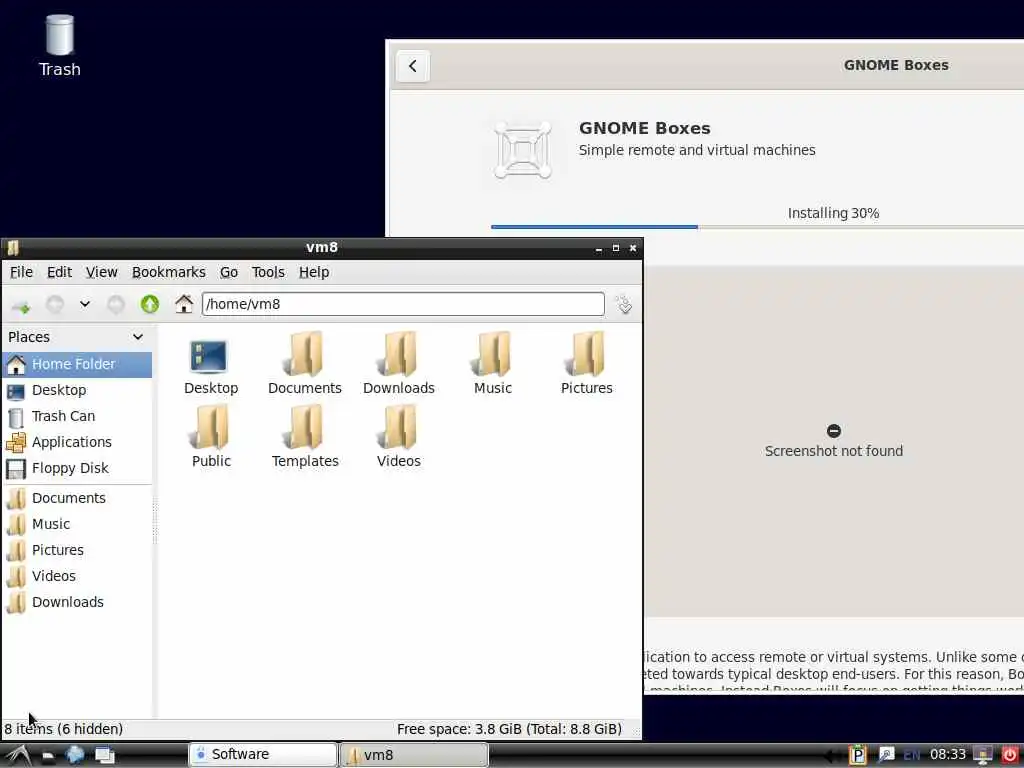1024x768 pixels.
Task: Click the show desktop taskbar icon
Action: 104,756
